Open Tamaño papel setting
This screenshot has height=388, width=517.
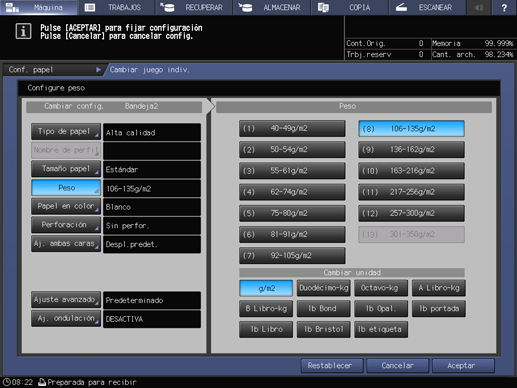pos(66,169)
